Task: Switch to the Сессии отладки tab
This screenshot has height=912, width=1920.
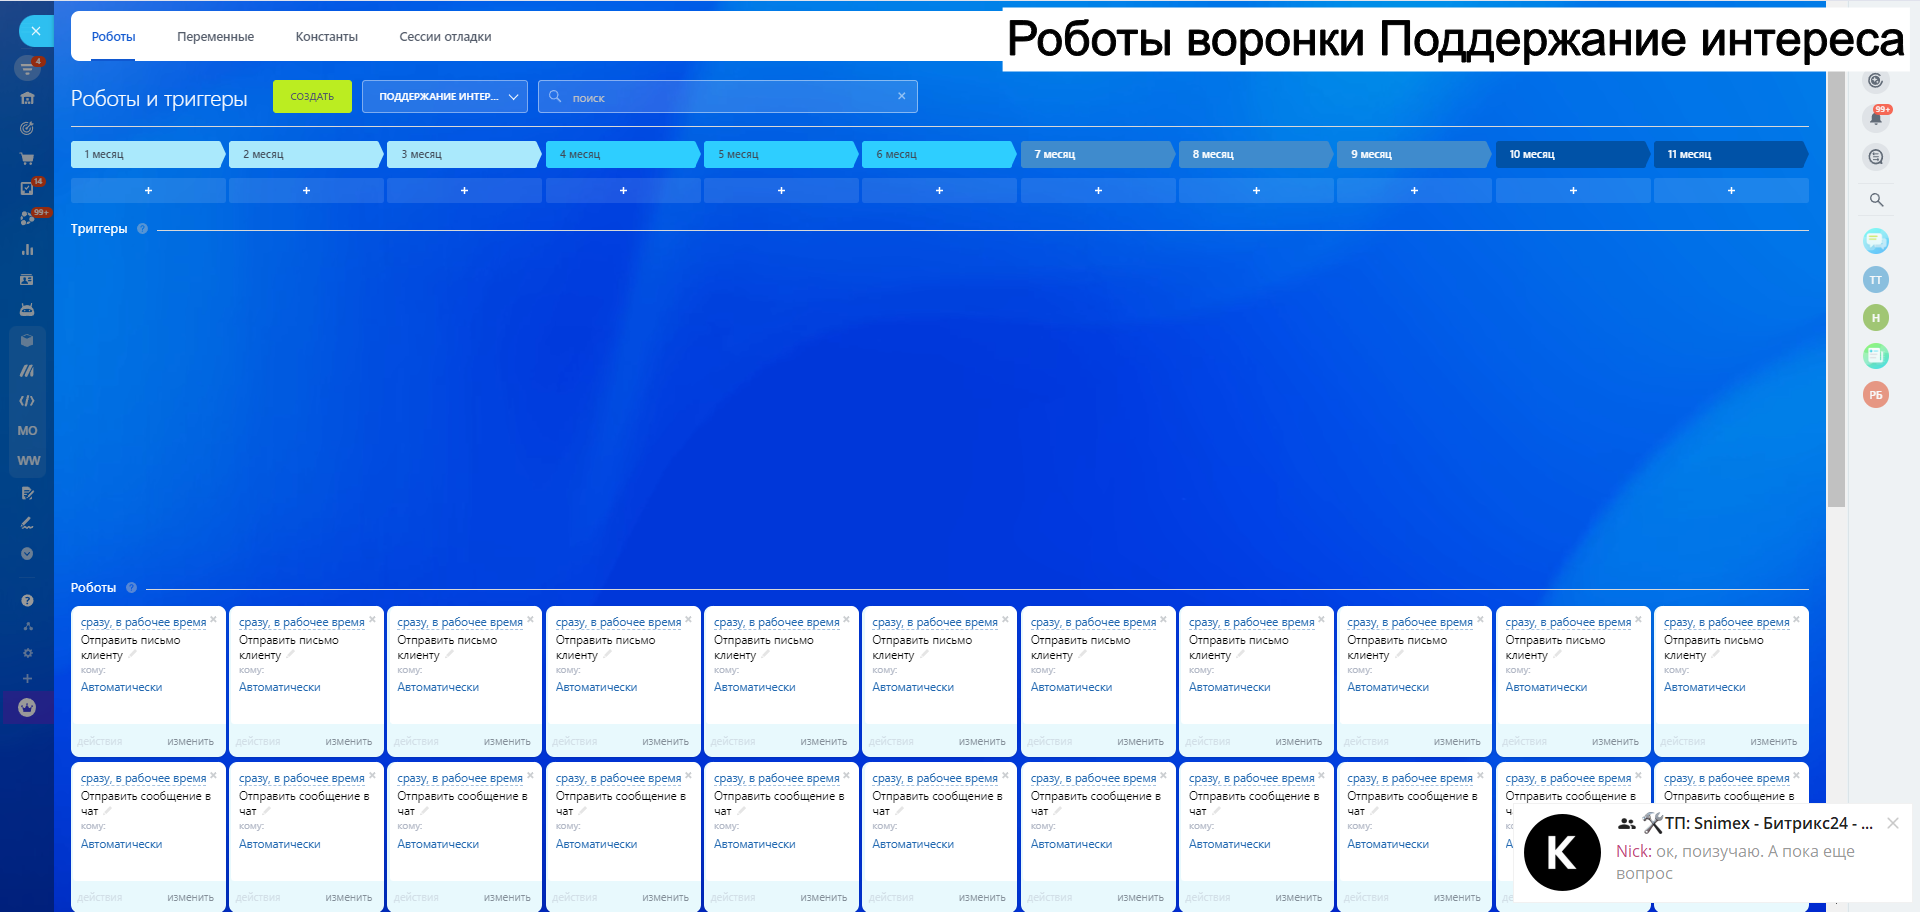Action: coord(445,37)
